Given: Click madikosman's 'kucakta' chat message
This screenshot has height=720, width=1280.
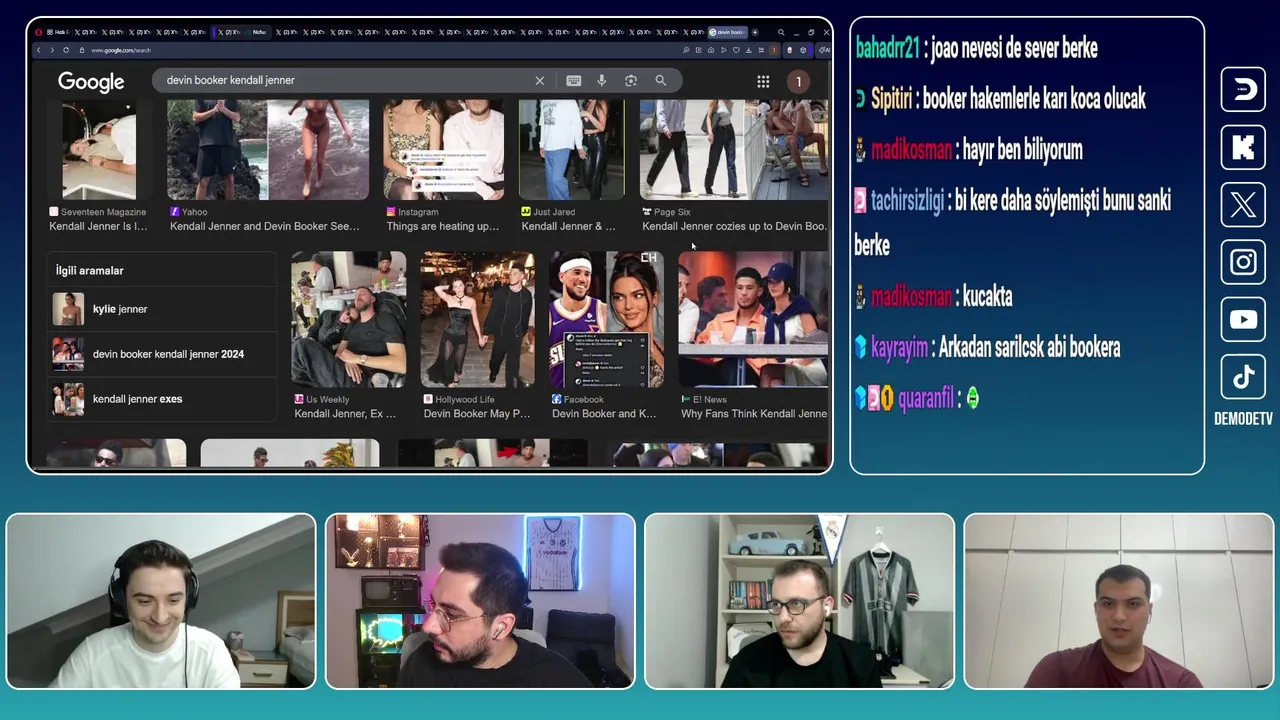Looking at the screenshot, I should click(x=987, y=297).
